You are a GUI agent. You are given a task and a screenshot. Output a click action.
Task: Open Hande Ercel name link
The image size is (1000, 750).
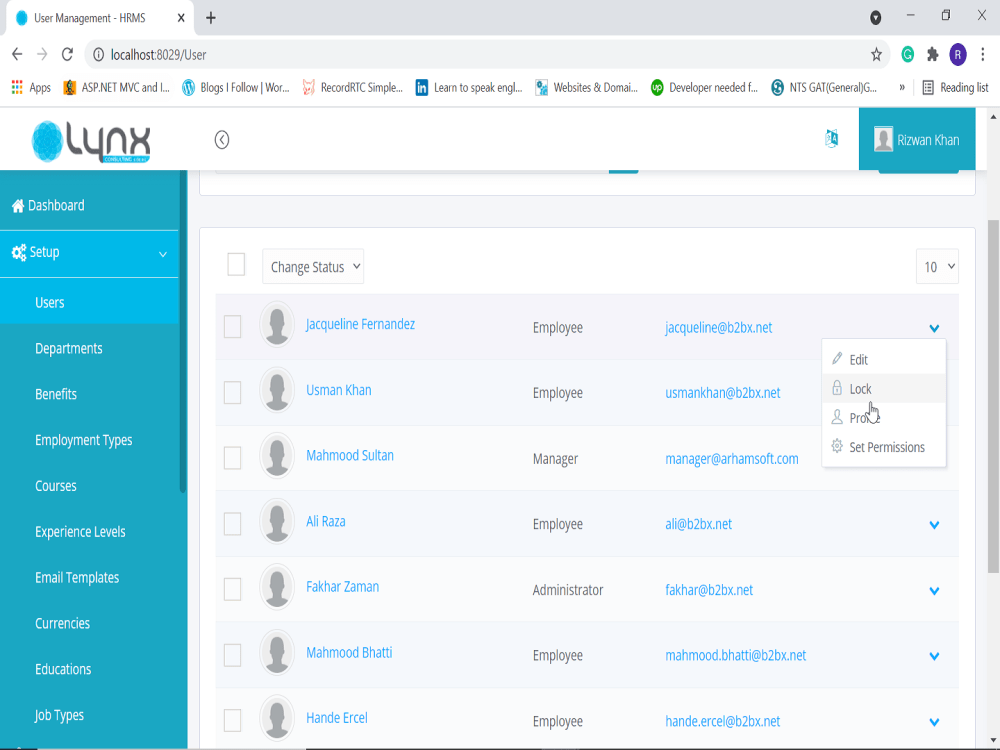[337, 718]
